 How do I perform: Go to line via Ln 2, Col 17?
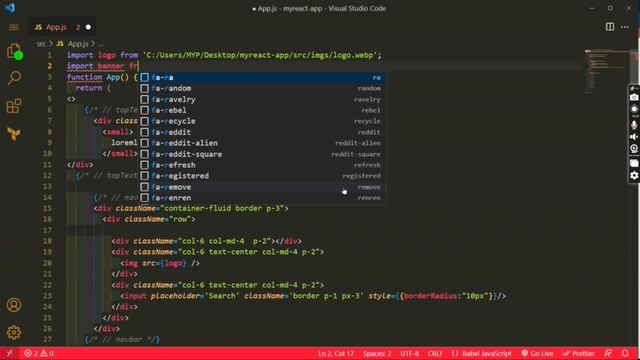tap(336, 353)
